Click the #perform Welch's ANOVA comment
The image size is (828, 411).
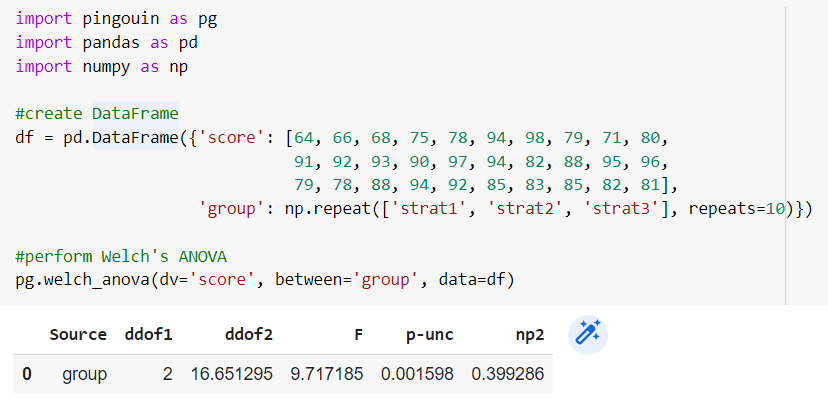(x=121, y=257)
